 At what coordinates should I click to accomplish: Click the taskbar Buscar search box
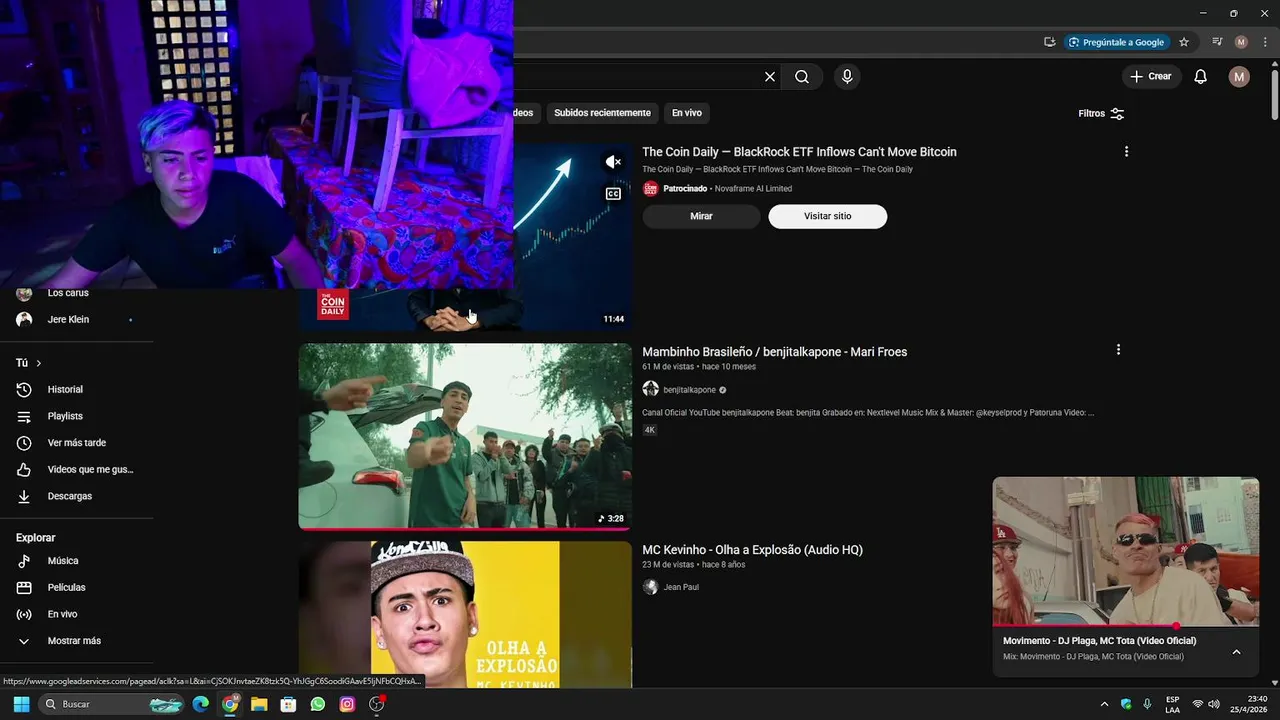[111, 704]
